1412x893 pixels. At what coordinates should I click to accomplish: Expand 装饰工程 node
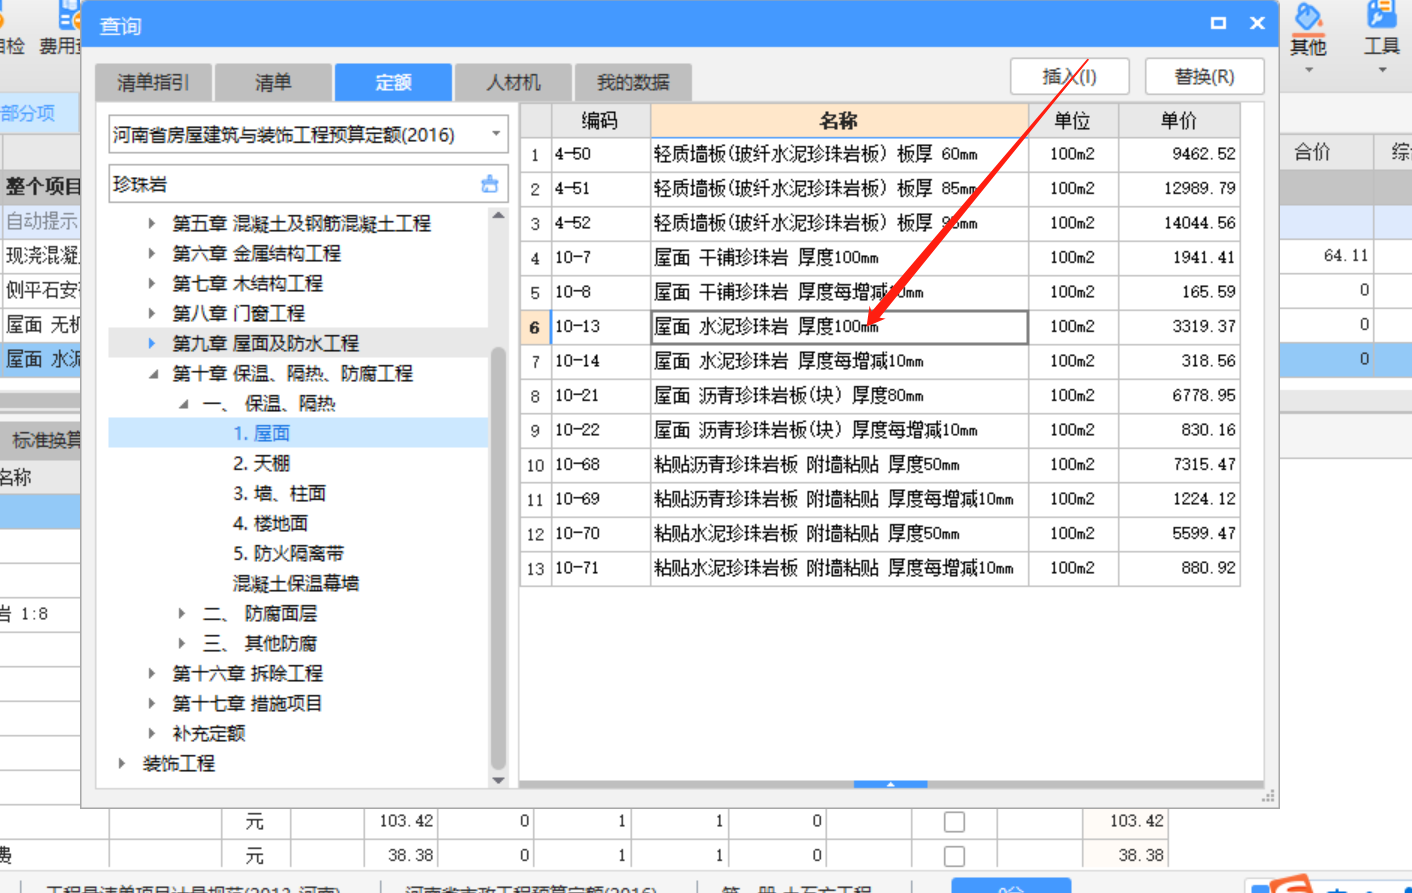click(x=121, y=763)
